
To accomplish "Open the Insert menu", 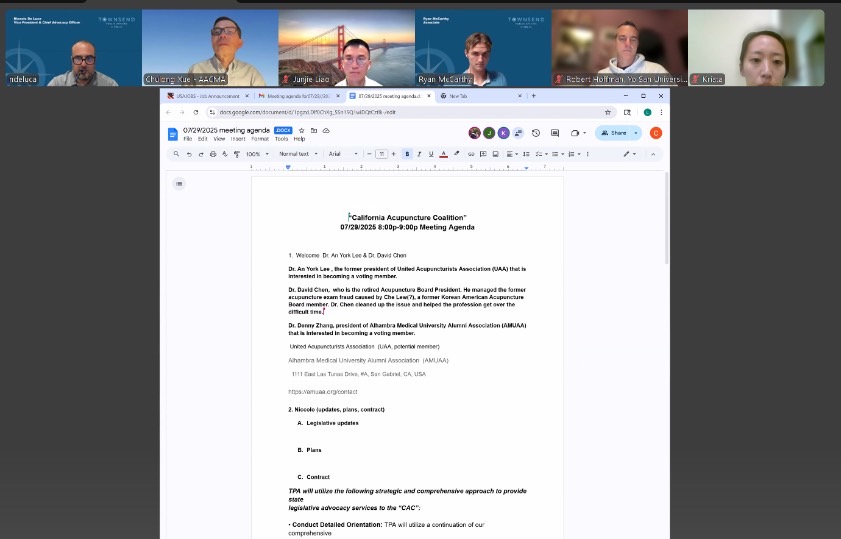I will click(x=238, y=139).
